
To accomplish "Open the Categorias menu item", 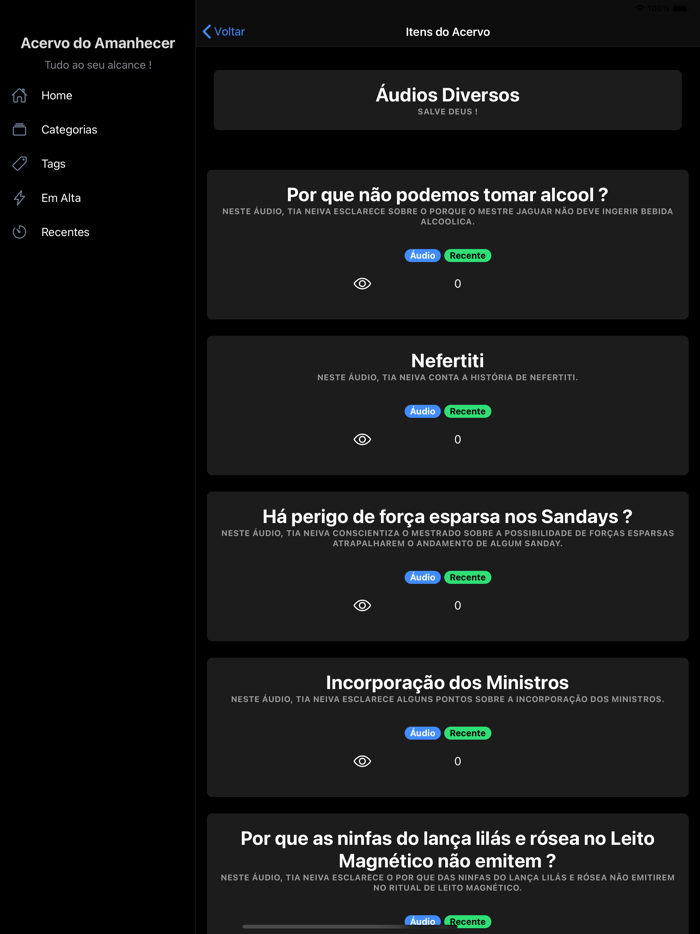I will click(98, 129).
